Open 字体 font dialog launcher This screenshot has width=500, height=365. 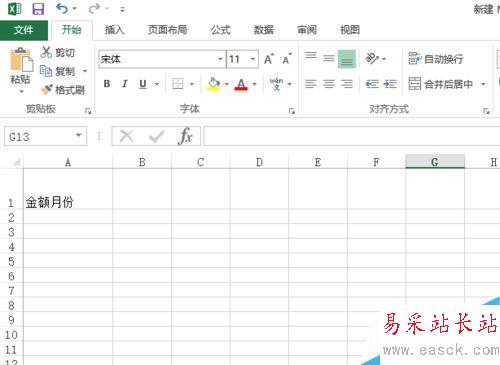pos(292,111)
